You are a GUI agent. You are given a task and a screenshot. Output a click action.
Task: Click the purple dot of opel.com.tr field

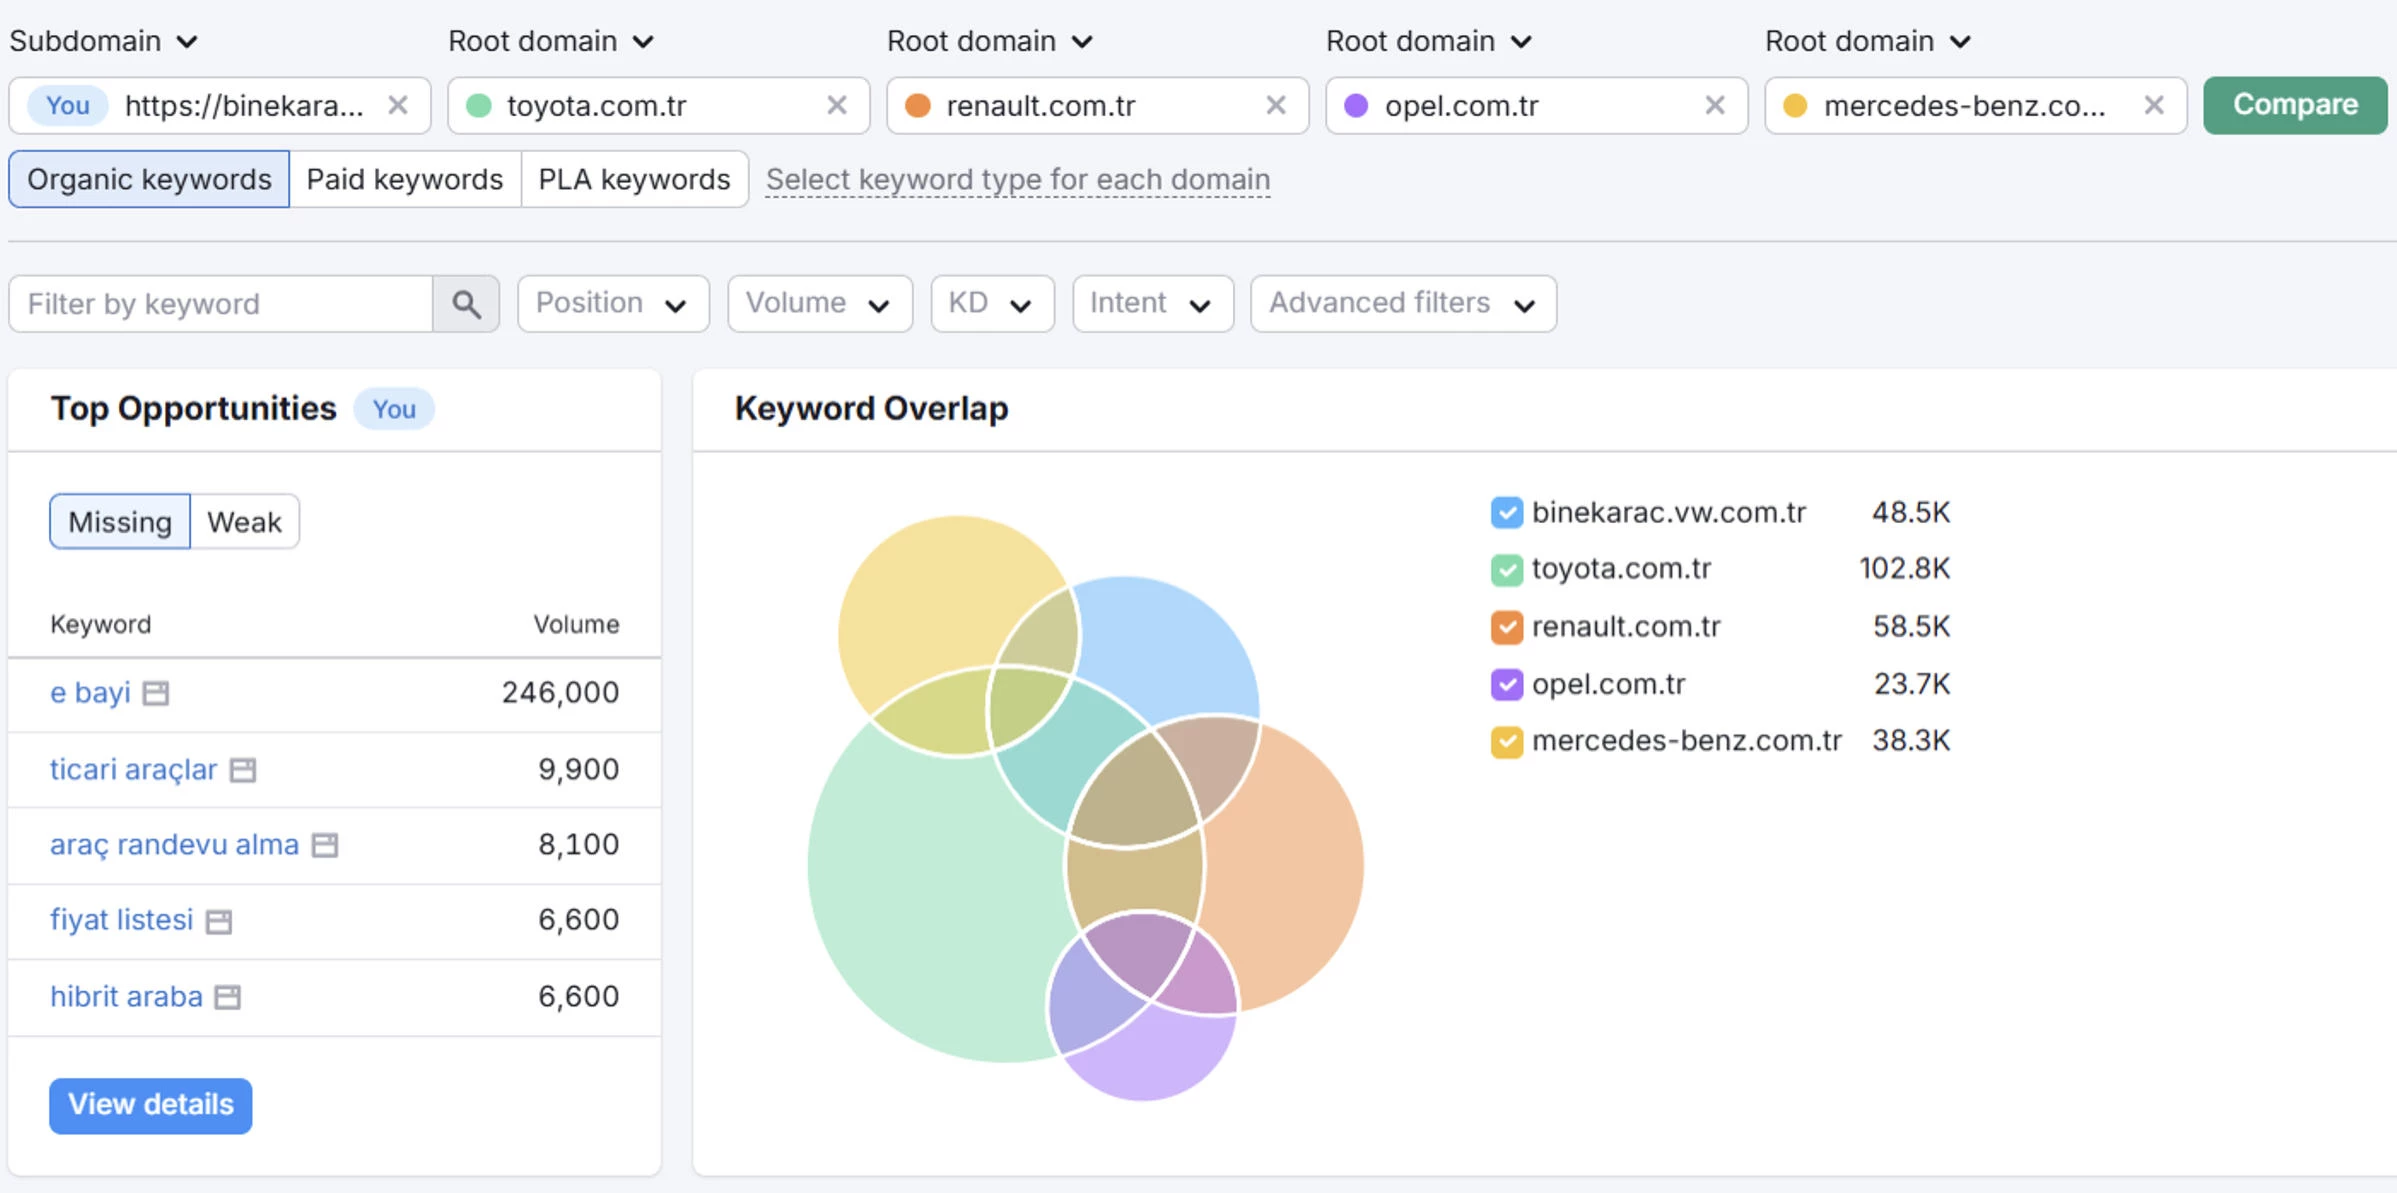coord(1356,106)
